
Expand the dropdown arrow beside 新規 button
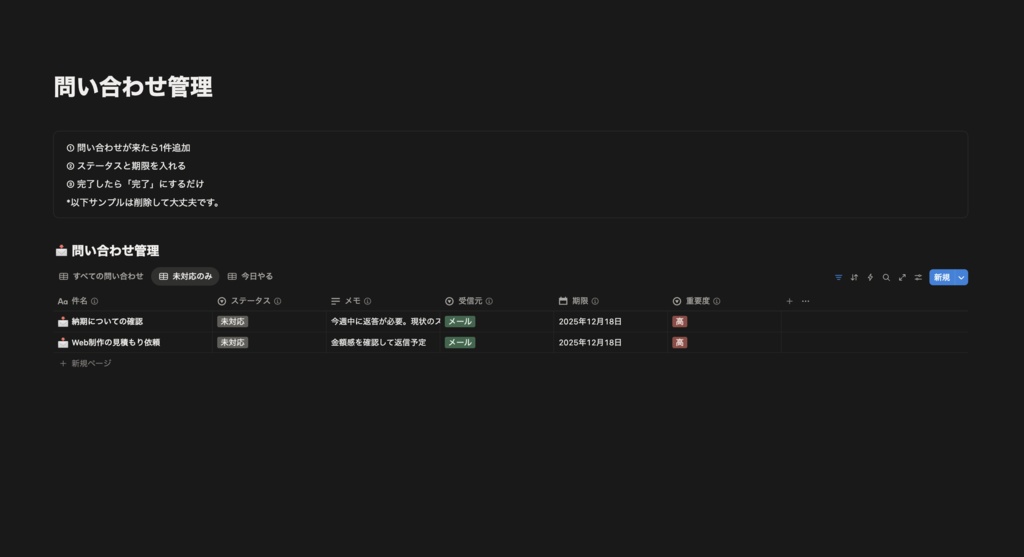click(961, 278)
